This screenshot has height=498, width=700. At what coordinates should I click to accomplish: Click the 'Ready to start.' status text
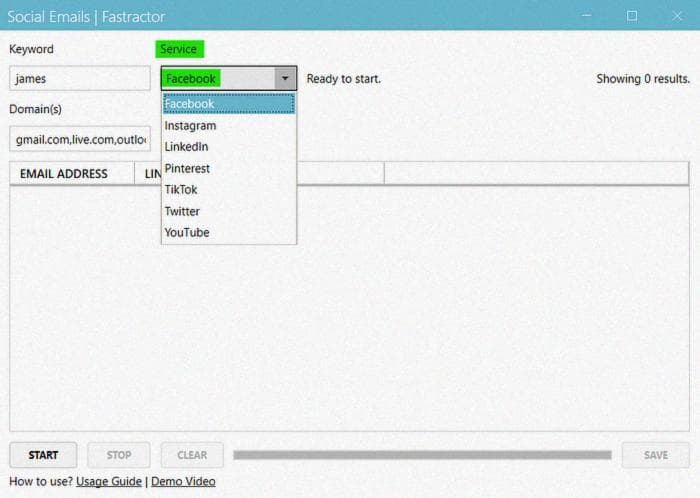point(344,79)
